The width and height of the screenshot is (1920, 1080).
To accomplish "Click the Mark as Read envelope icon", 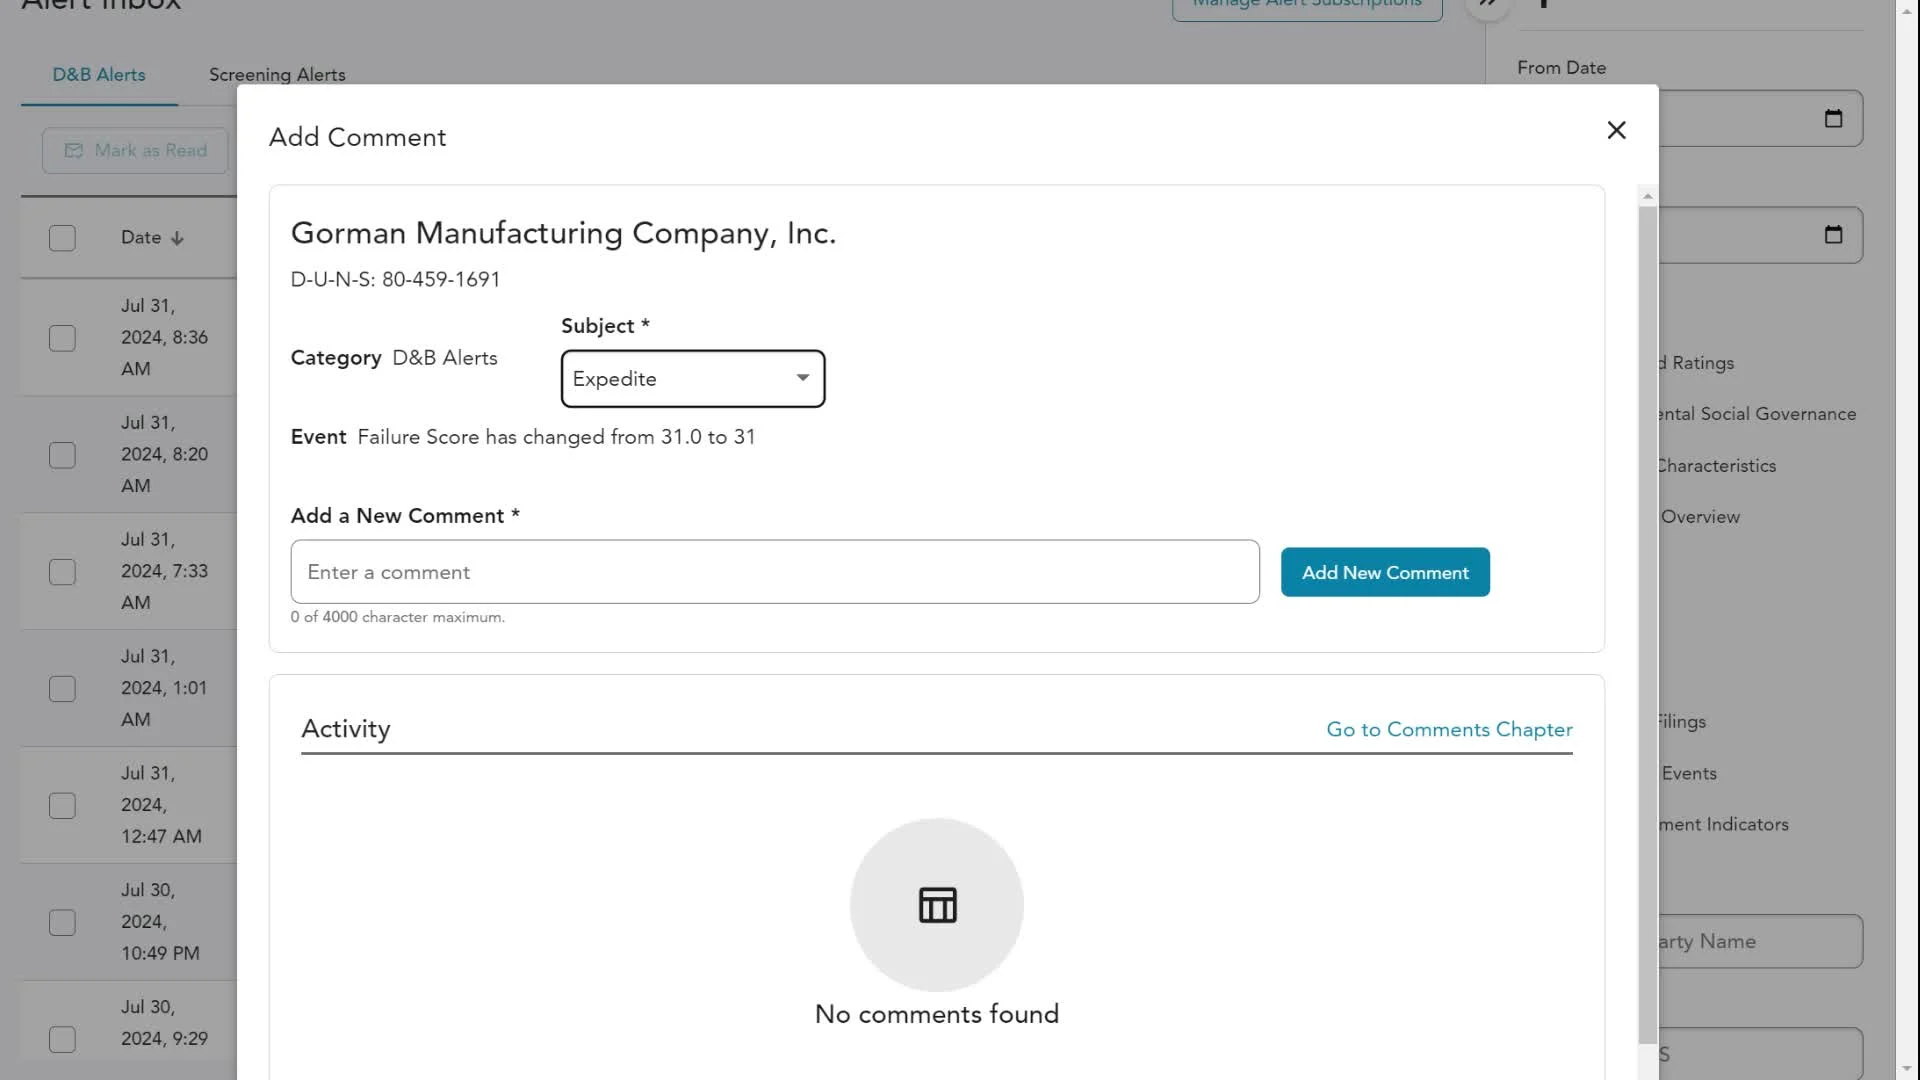I will tap(74, 150).
